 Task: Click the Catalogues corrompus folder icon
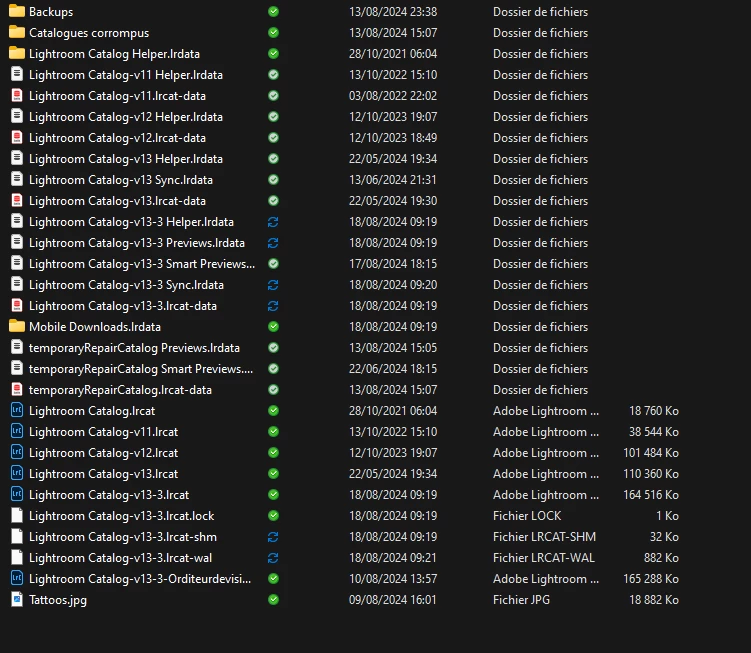(17, 33)
